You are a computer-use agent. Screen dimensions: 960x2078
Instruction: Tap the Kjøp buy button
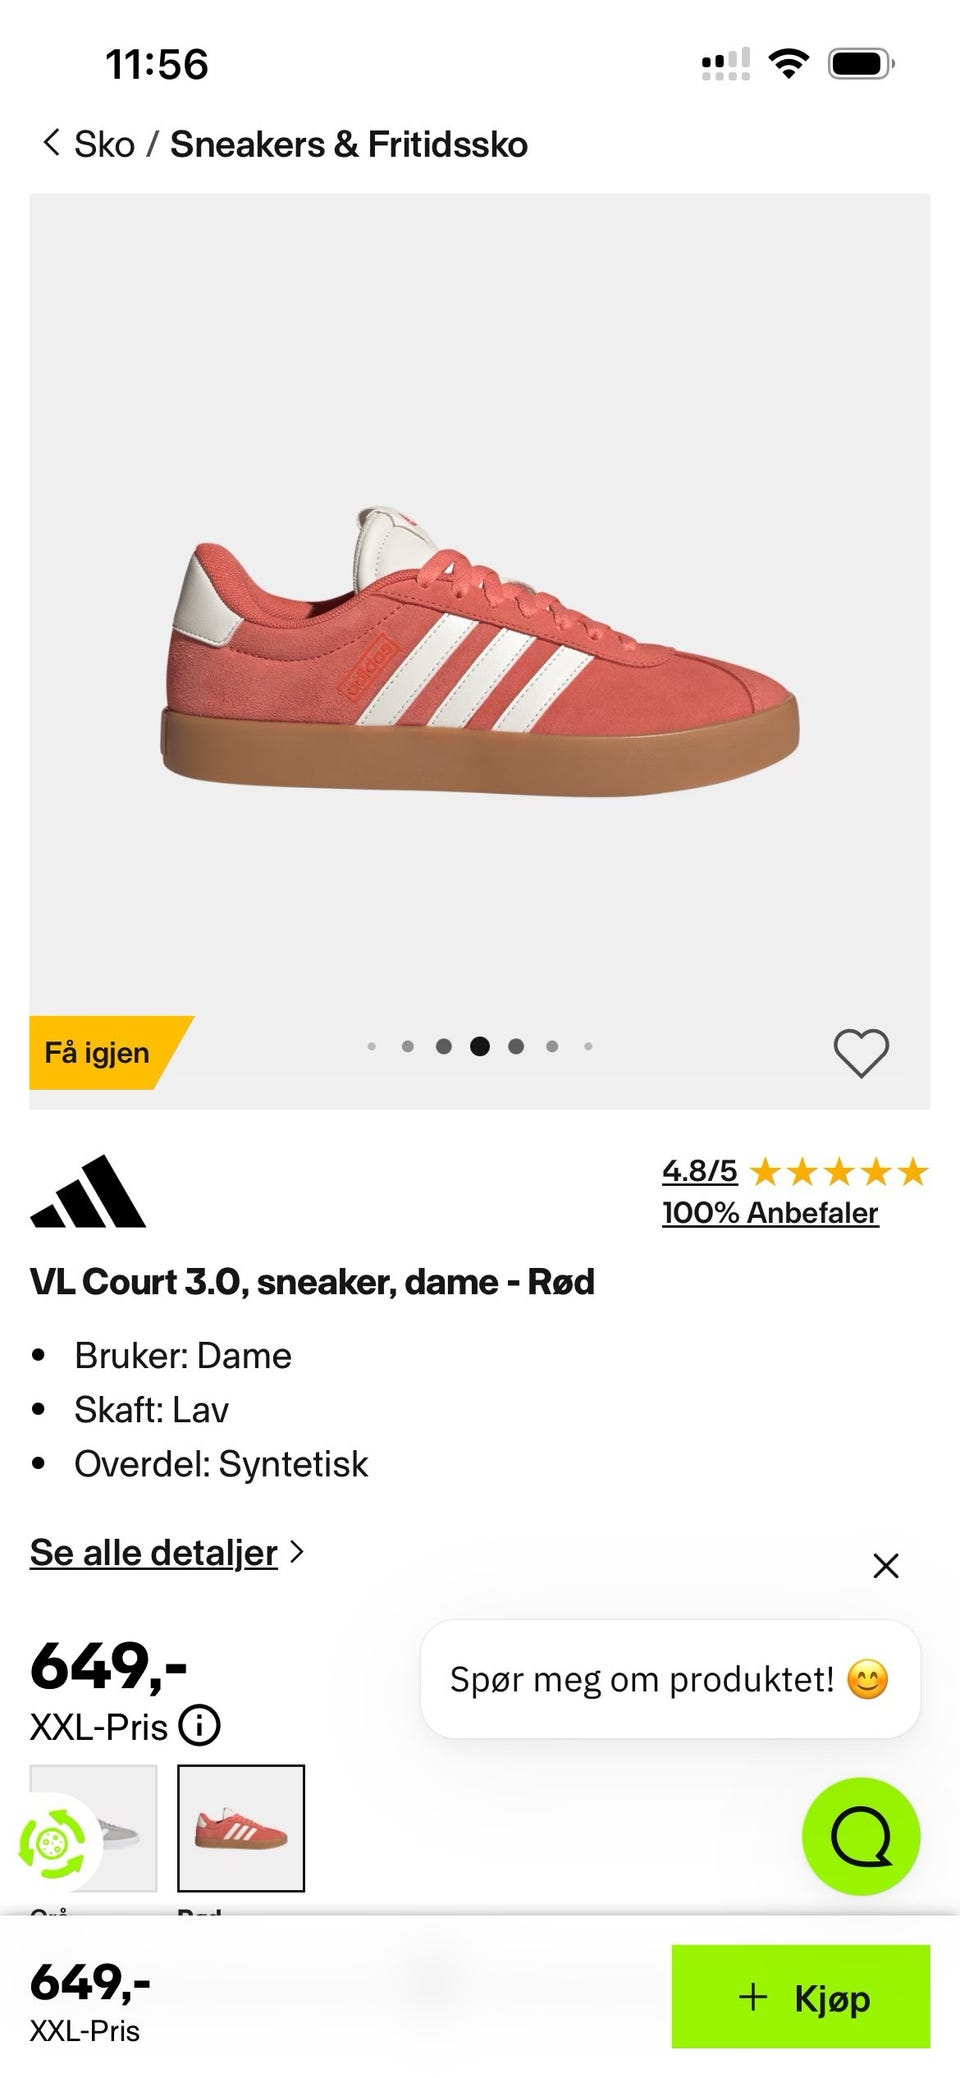(801, 1996)
